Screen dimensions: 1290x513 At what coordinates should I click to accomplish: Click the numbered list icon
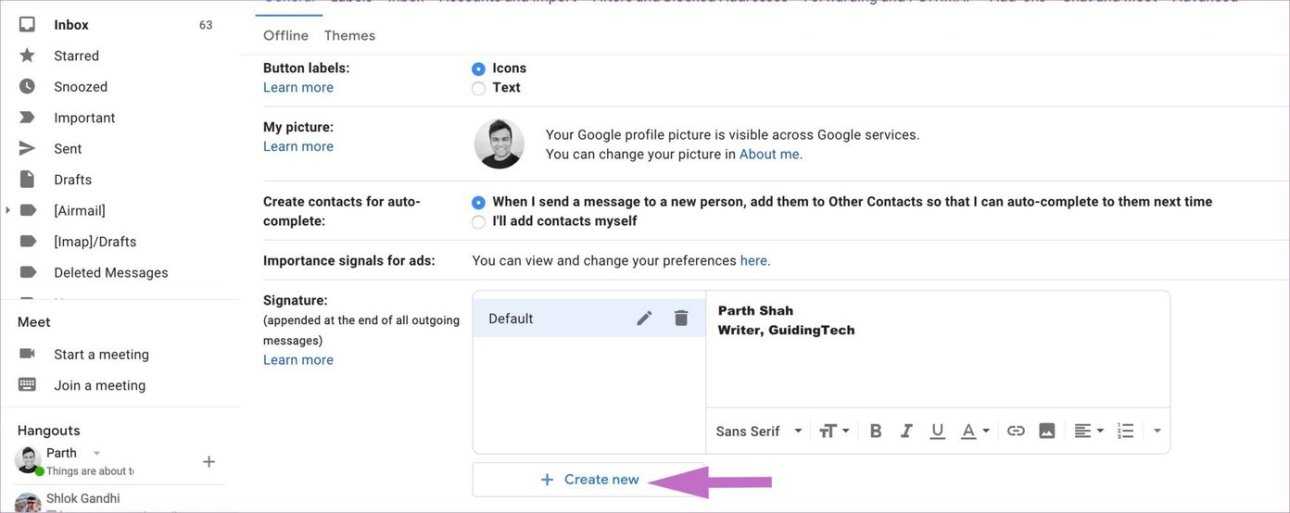[x=1126, y=431]
